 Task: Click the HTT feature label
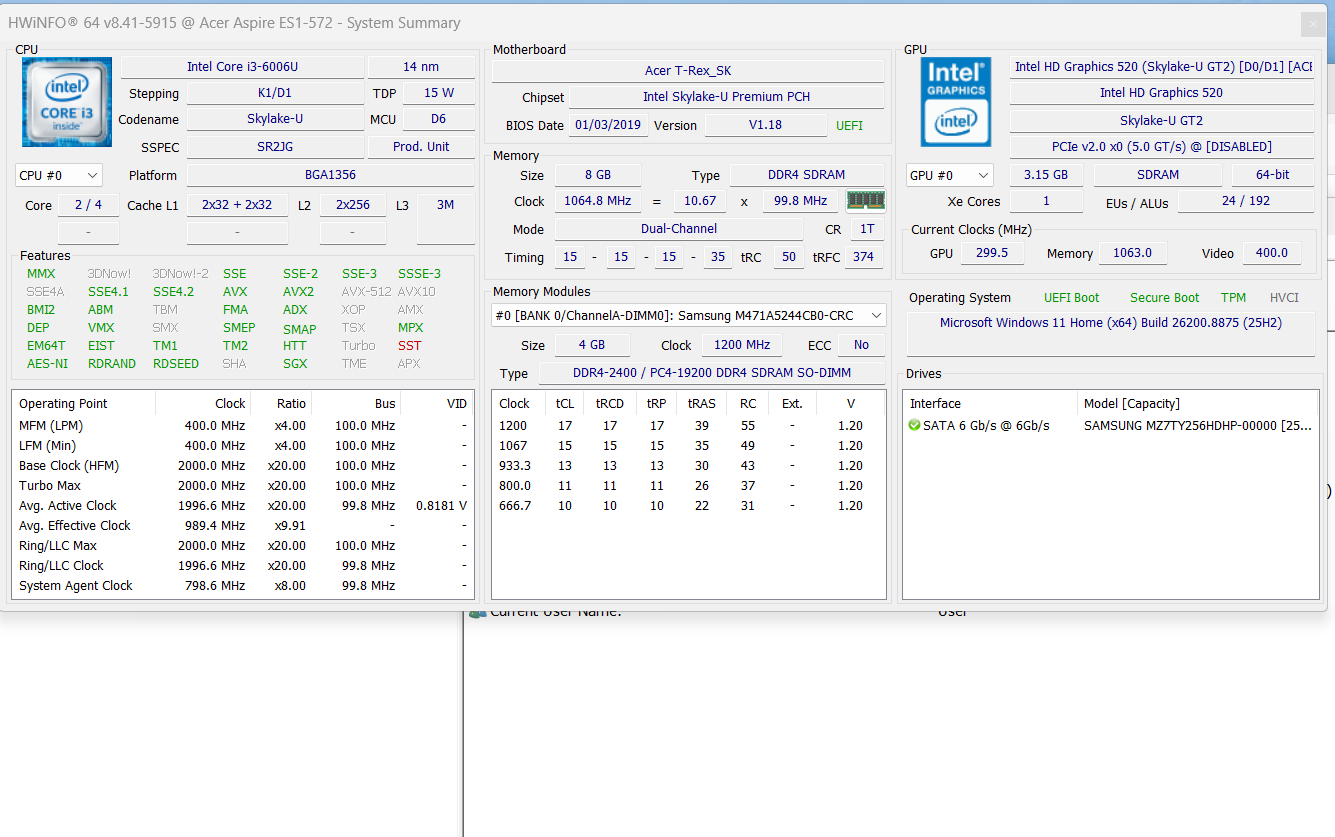[294, 346]
